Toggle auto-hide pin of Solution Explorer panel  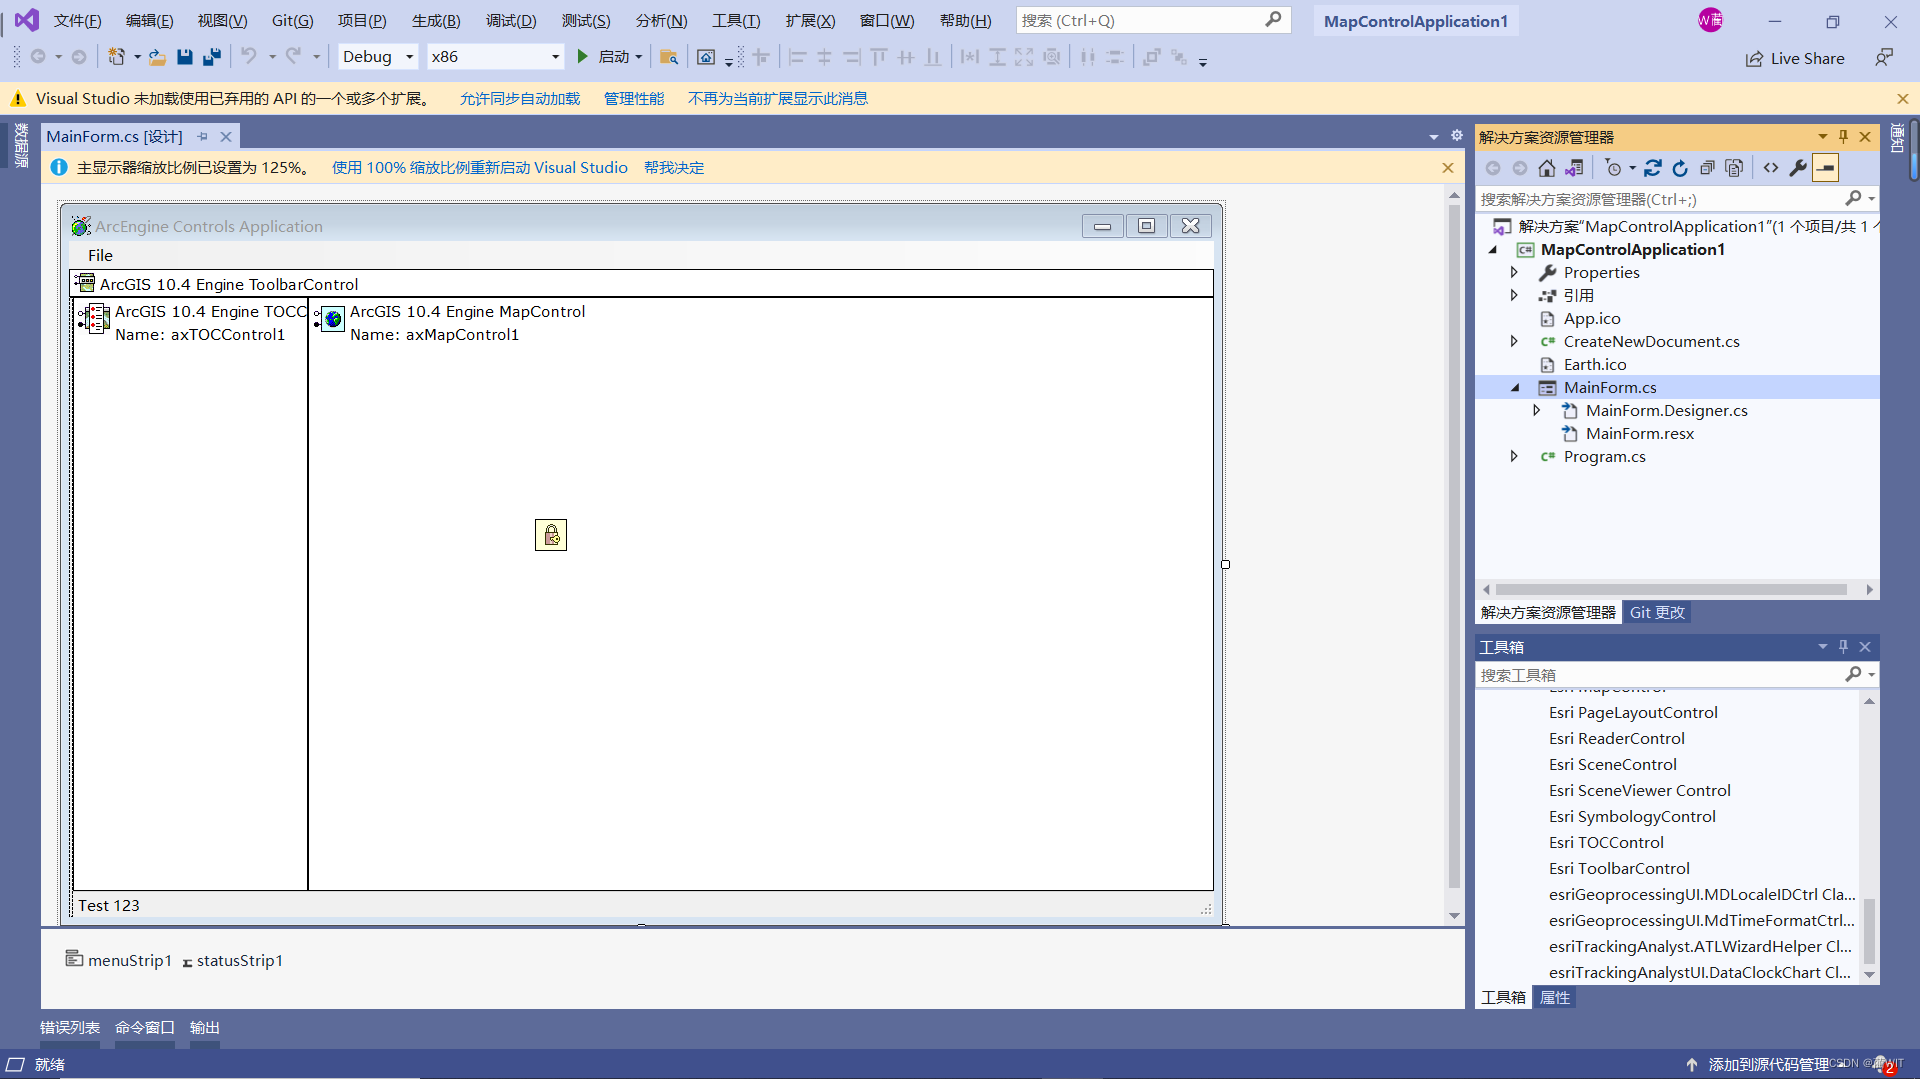coord(1844,136)
